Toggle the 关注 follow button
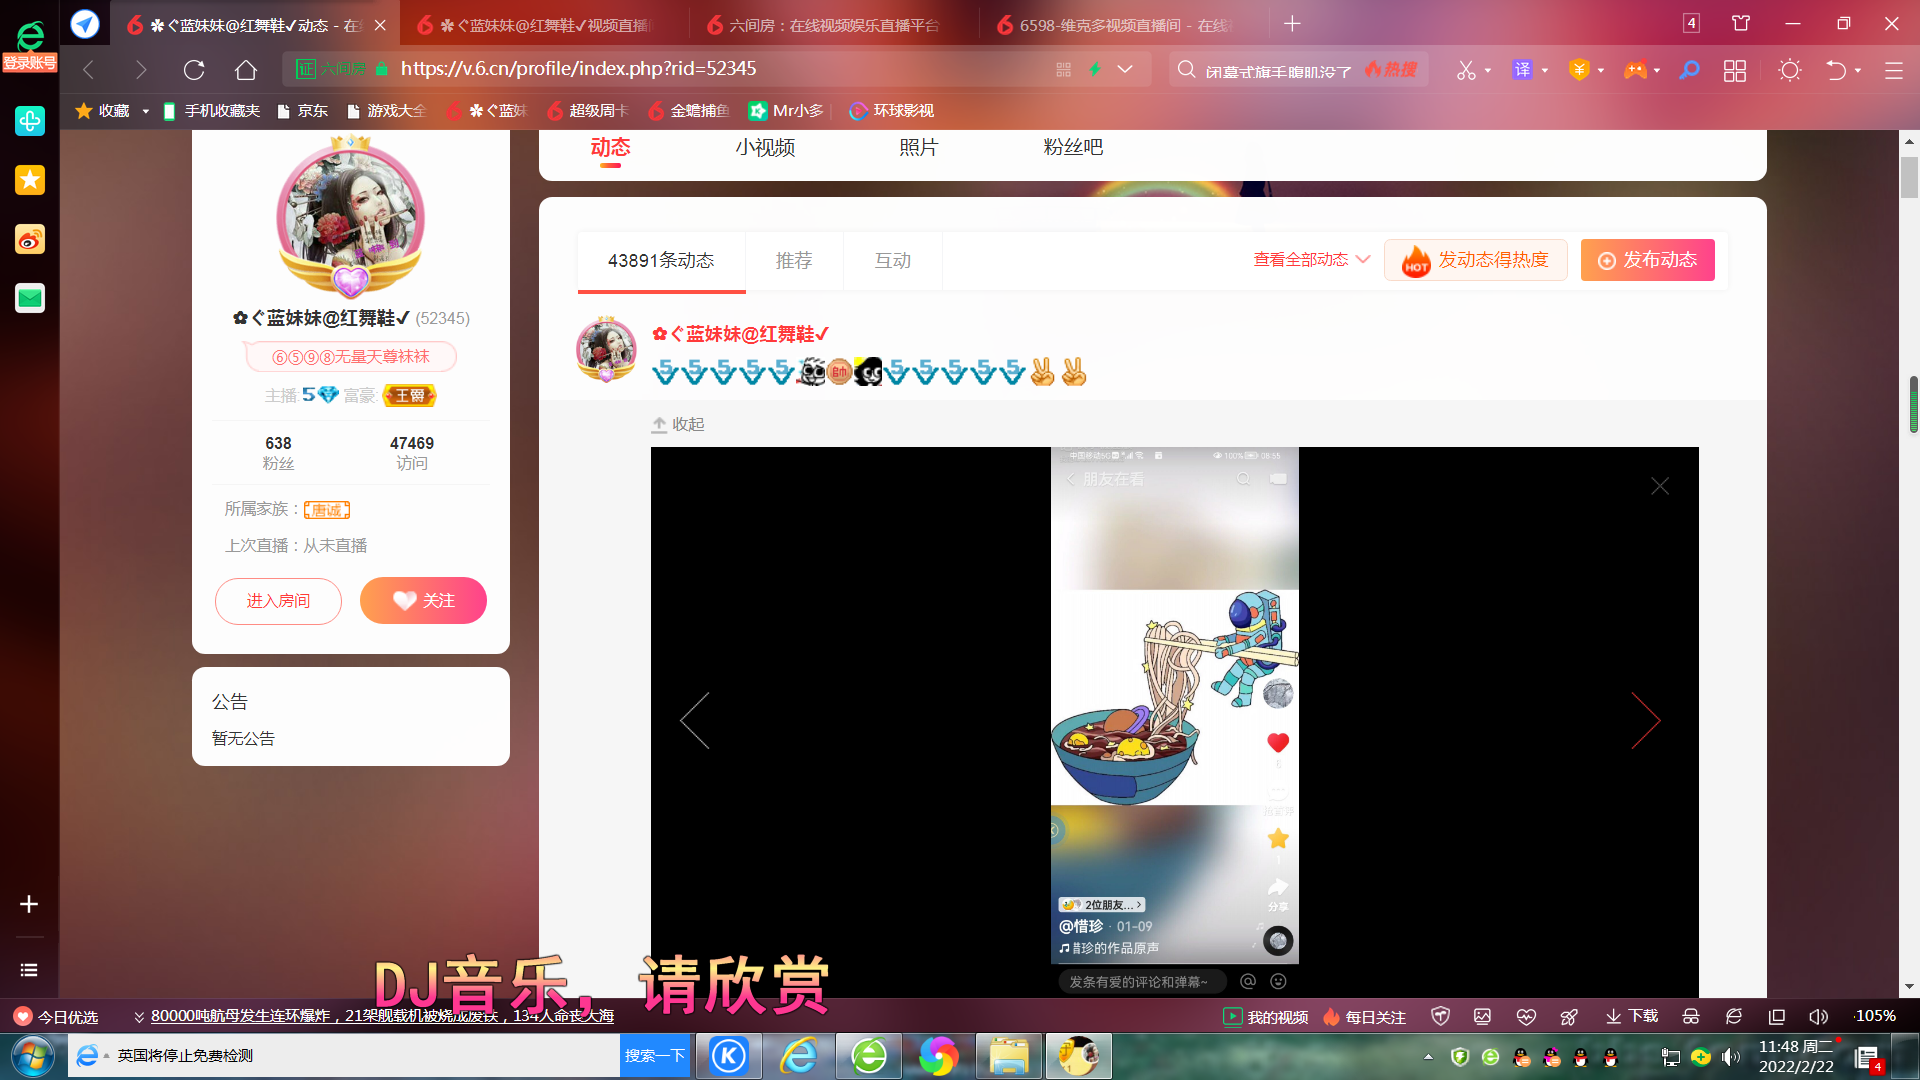1920x1080 pixels. [423, 601]
